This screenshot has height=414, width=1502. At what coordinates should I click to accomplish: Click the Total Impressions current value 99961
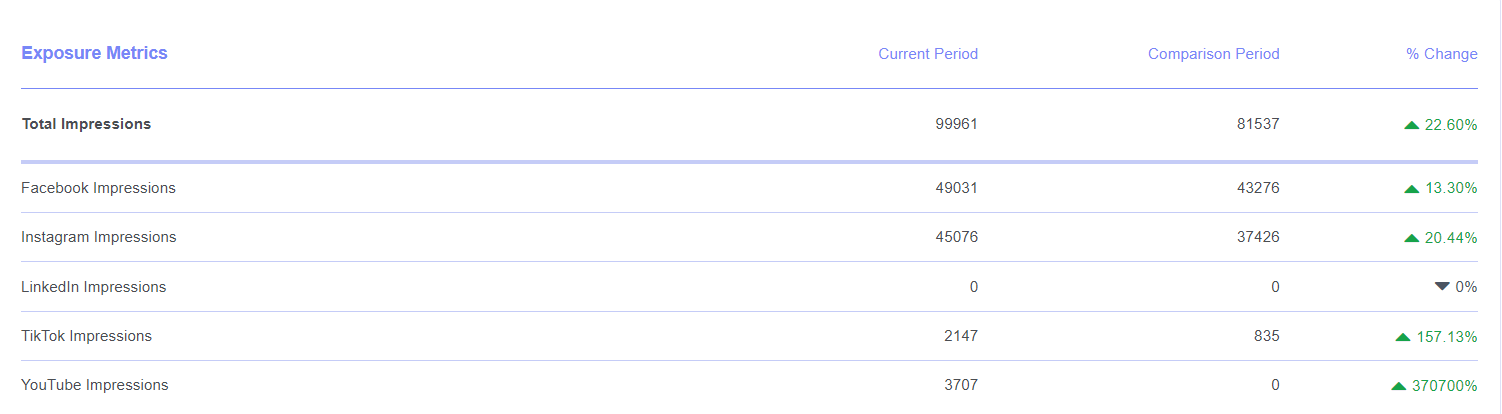click(956, 124)
